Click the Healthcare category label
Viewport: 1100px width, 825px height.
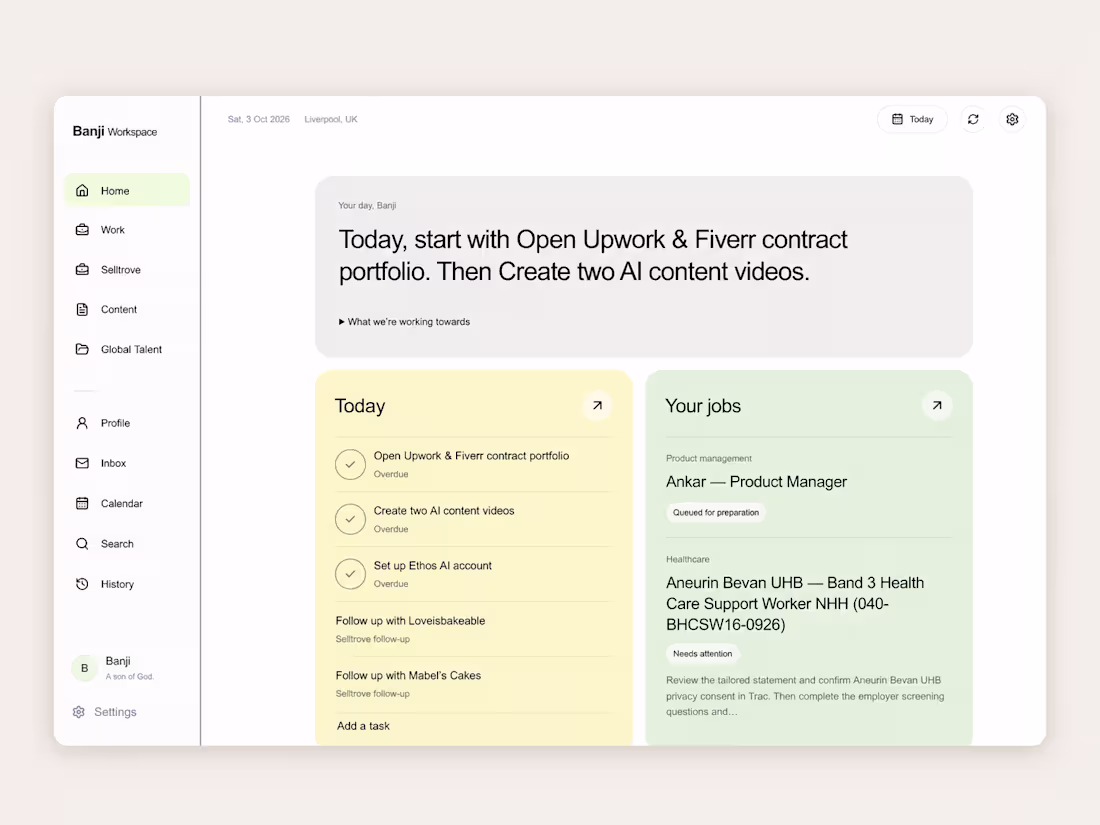688,559
